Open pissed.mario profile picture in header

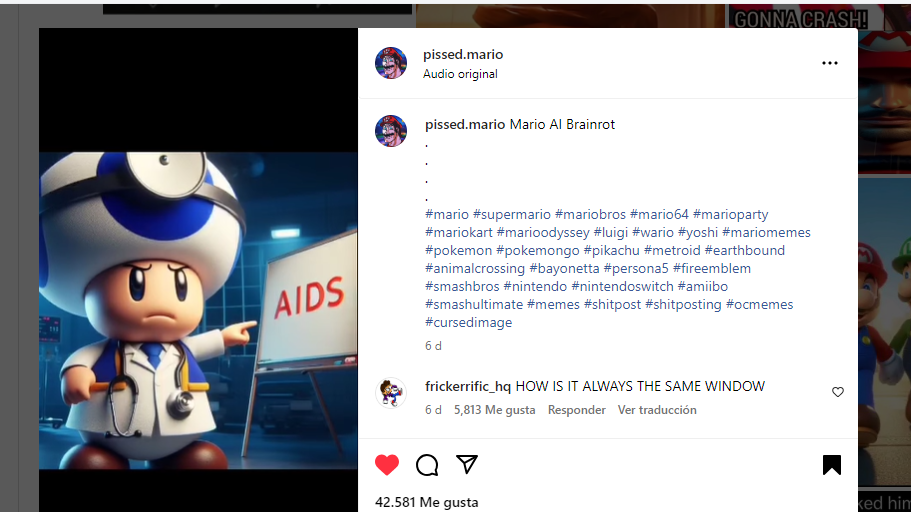391,63
